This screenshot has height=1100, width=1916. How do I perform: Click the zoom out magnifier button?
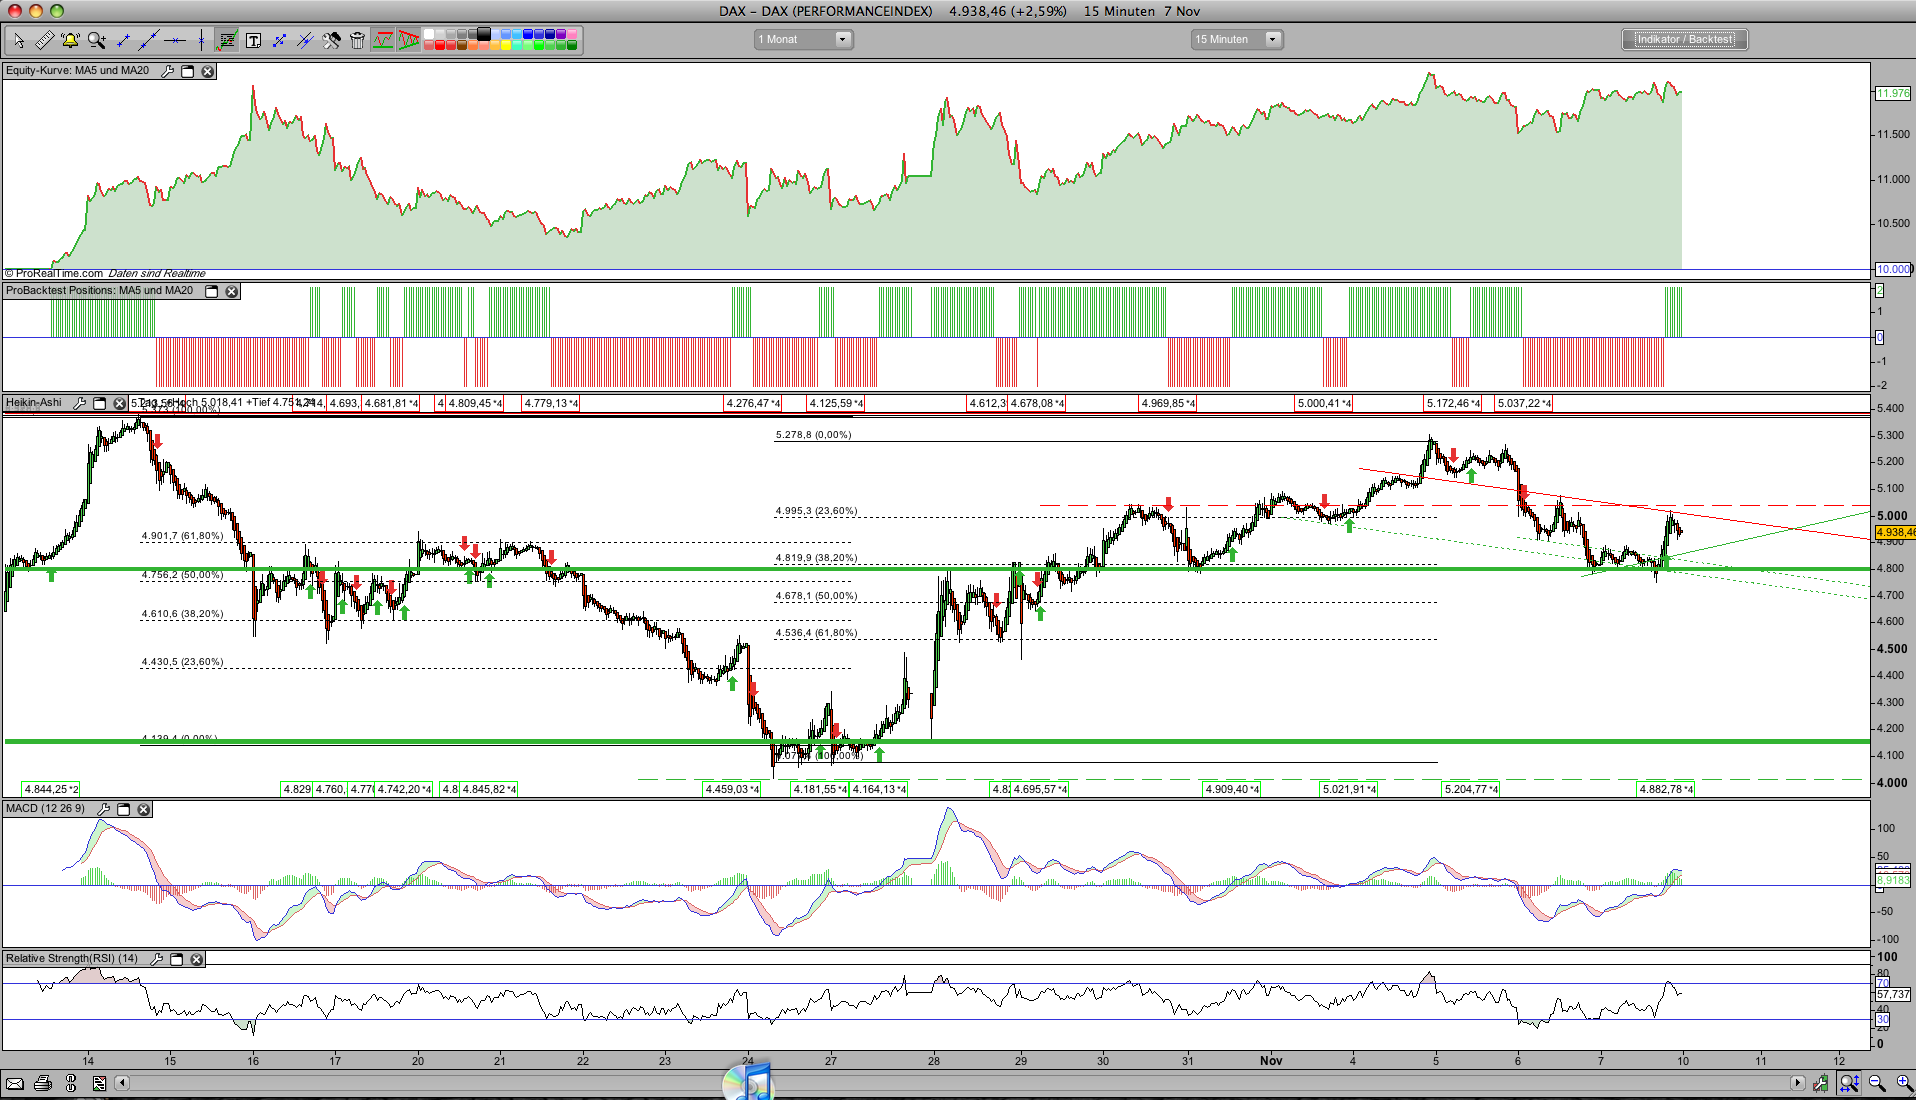pyautogui.click(x=1877, y=1083)
